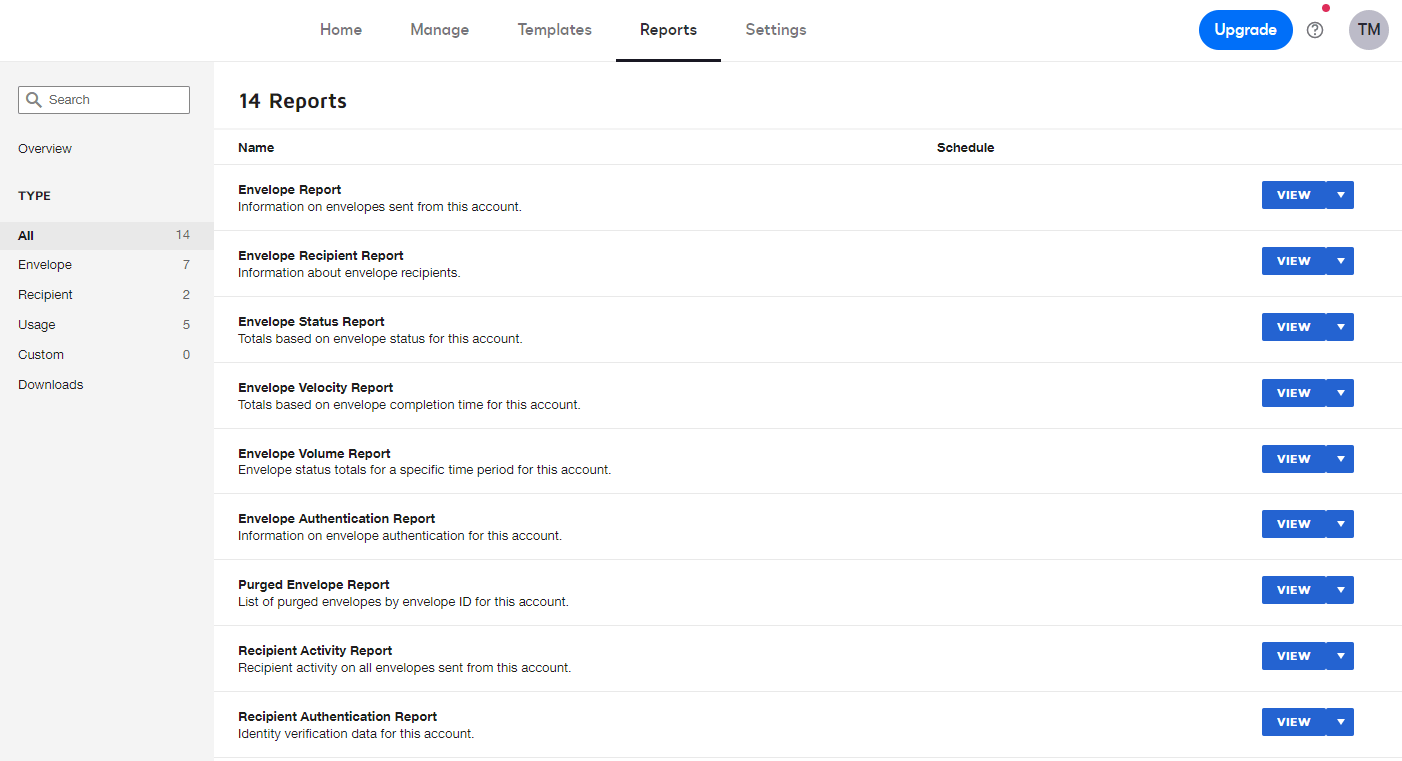The width and height of the screenshot is (1402, 761).
Task: Expand dropdown arrow beside Envelope Report View
Action: [x=1340, y=195]
